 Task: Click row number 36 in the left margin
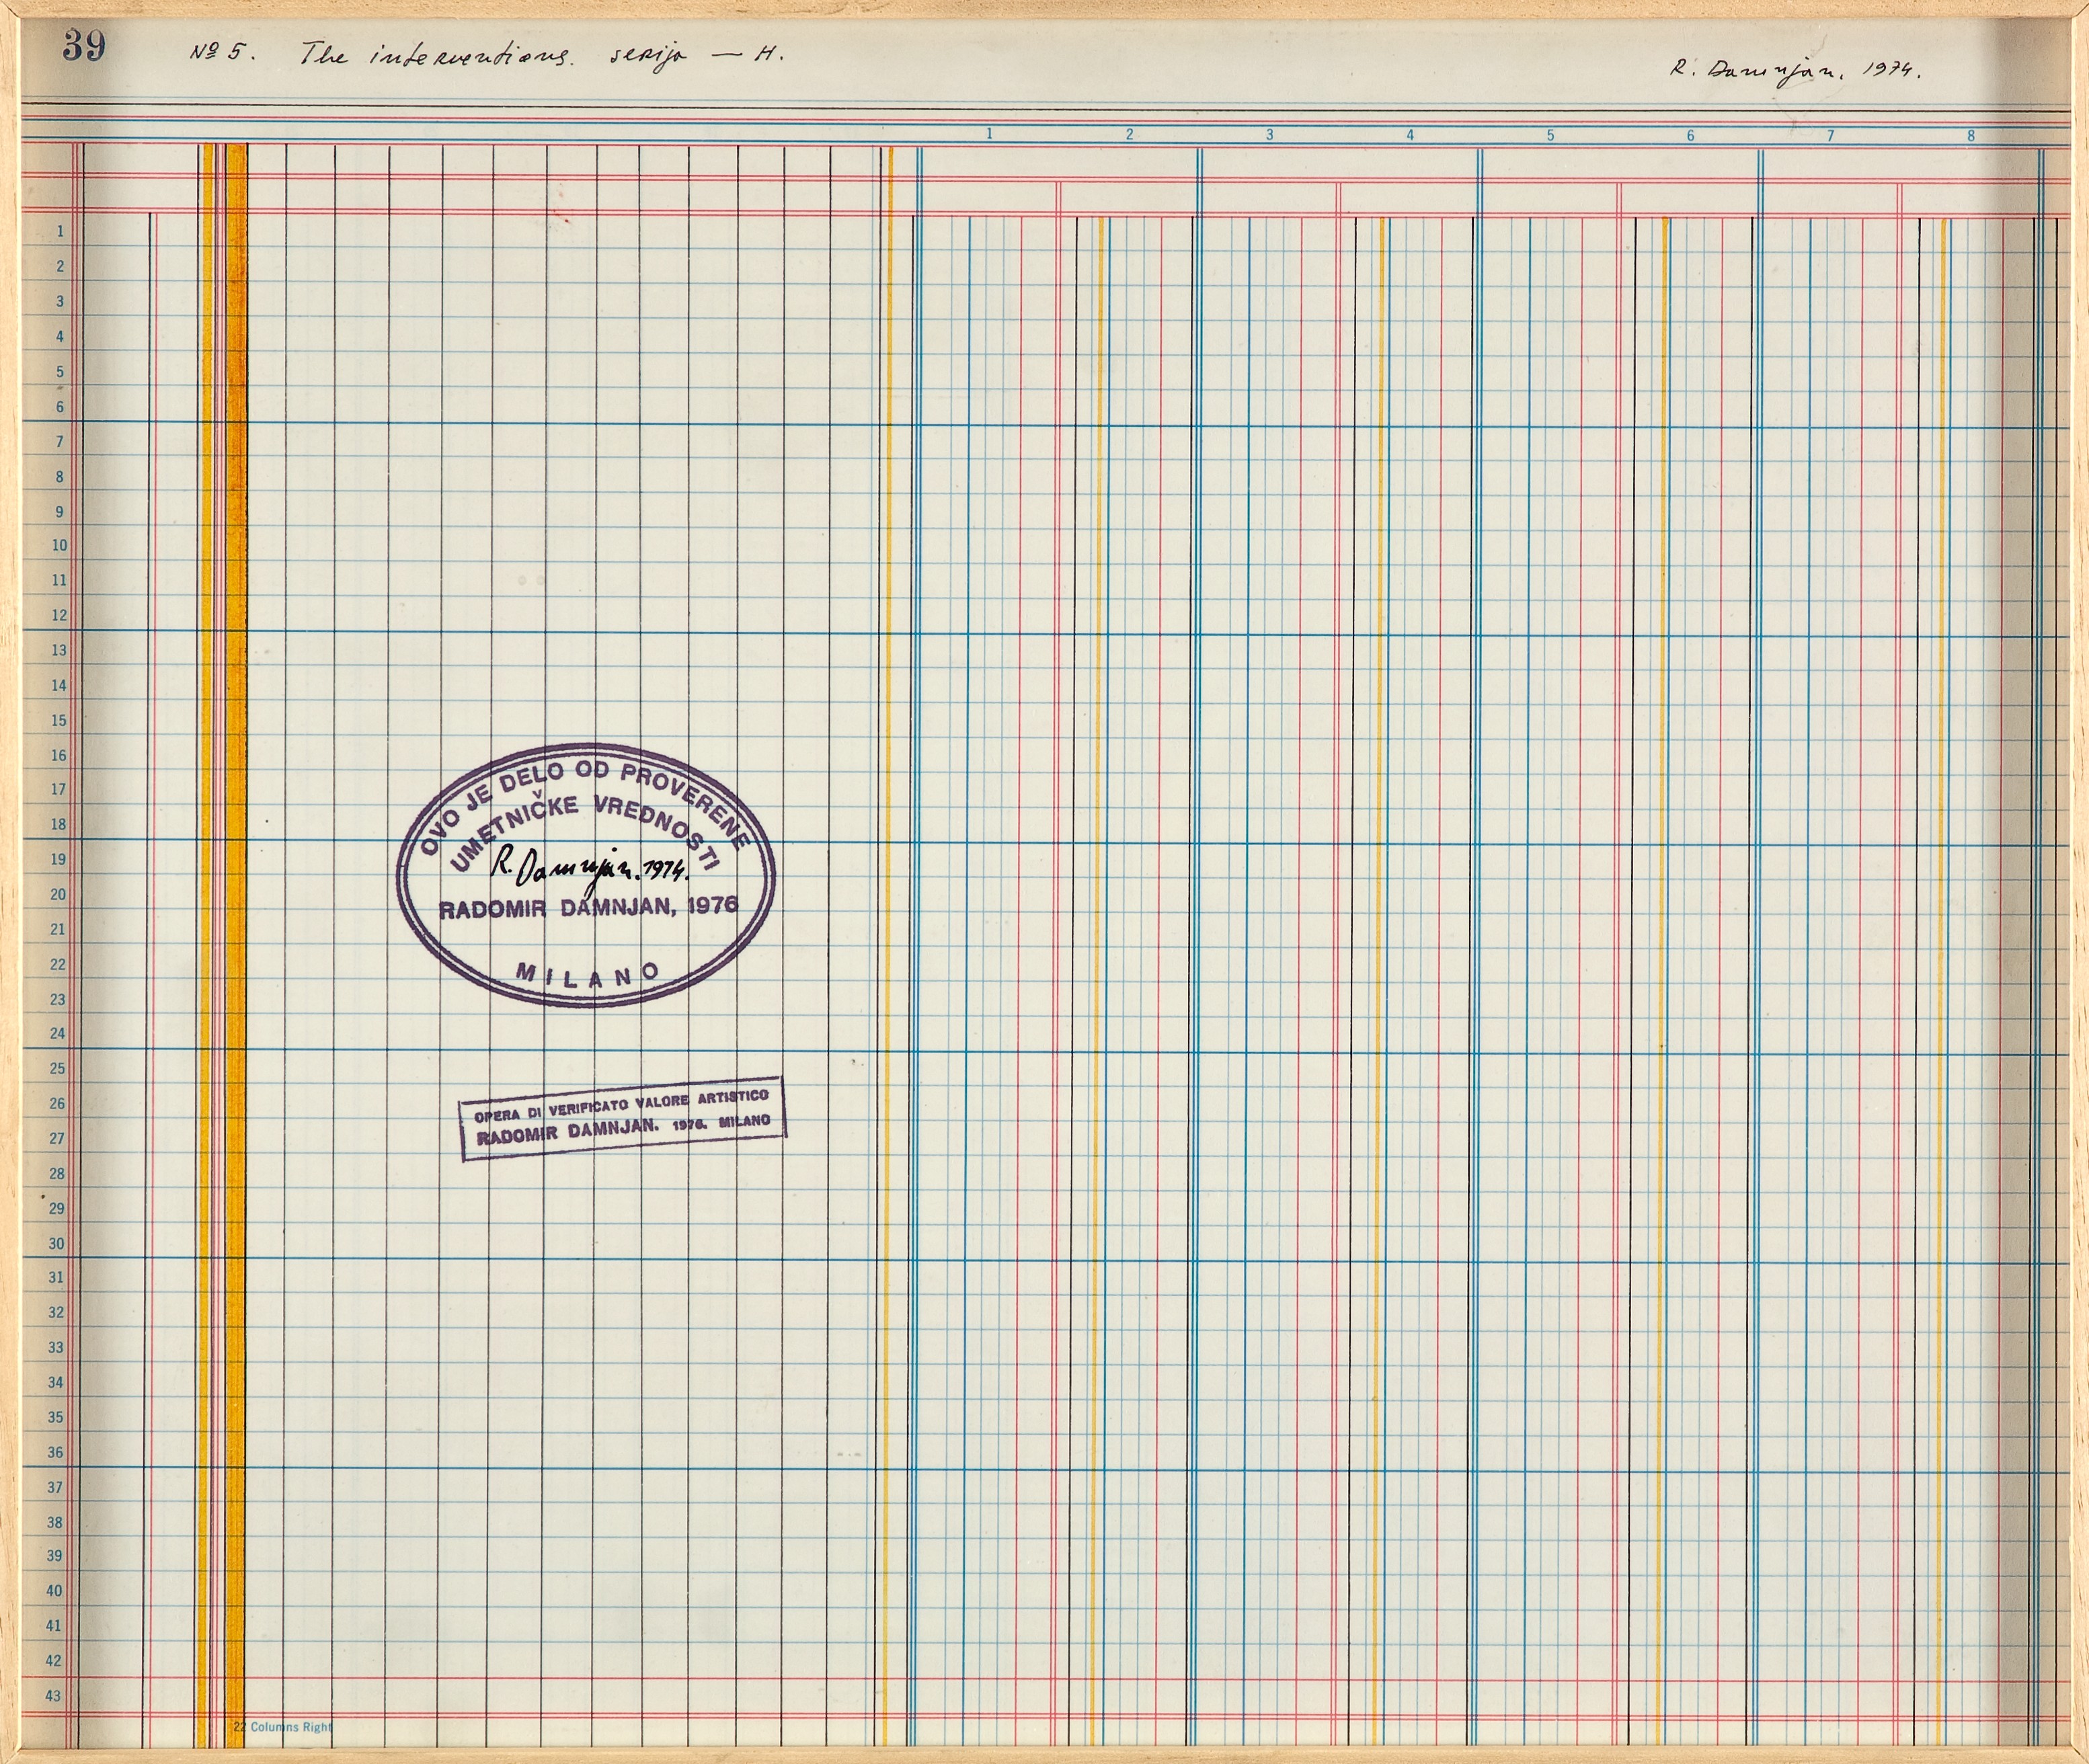56,1452
